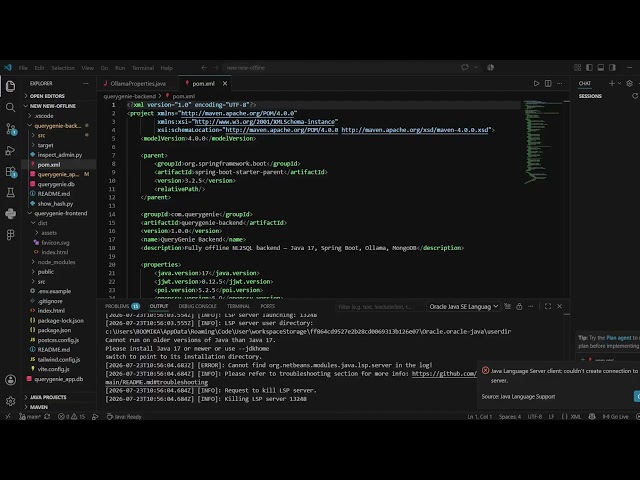This screenshot has height=480, width=640.
Task: Open the Testing flask view
Action: (x=11, y=193)
